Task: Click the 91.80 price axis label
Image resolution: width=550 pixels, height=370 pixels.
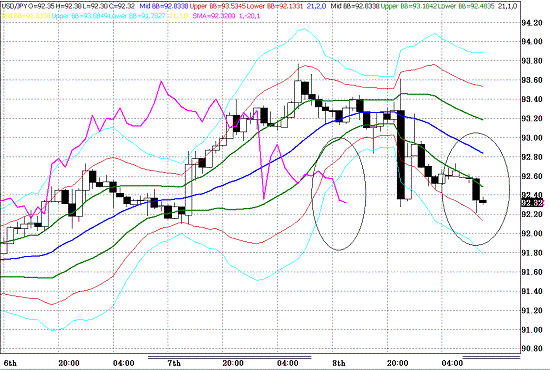Action: (x=532, y=253)
